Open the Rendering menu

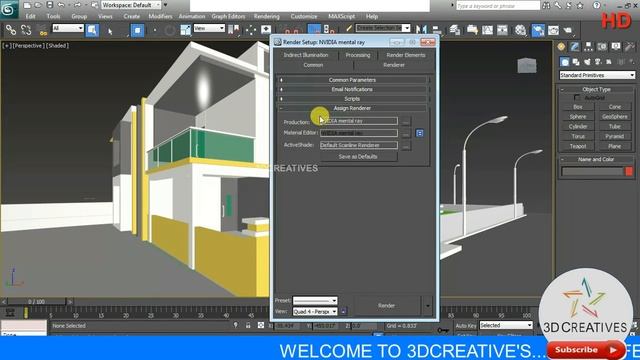tap(267, 16)
